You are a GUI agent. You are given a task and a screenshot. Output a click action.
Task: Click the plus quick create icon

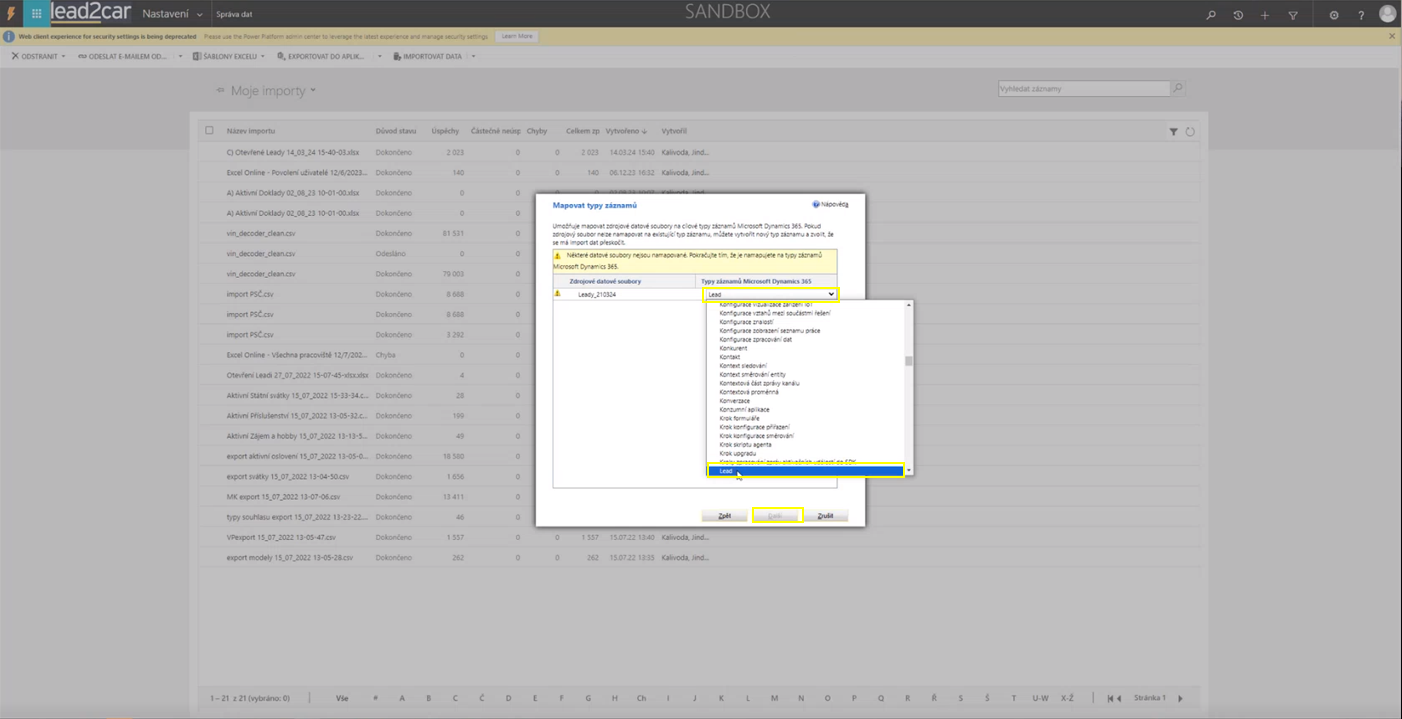click(x=1265, y=15)
